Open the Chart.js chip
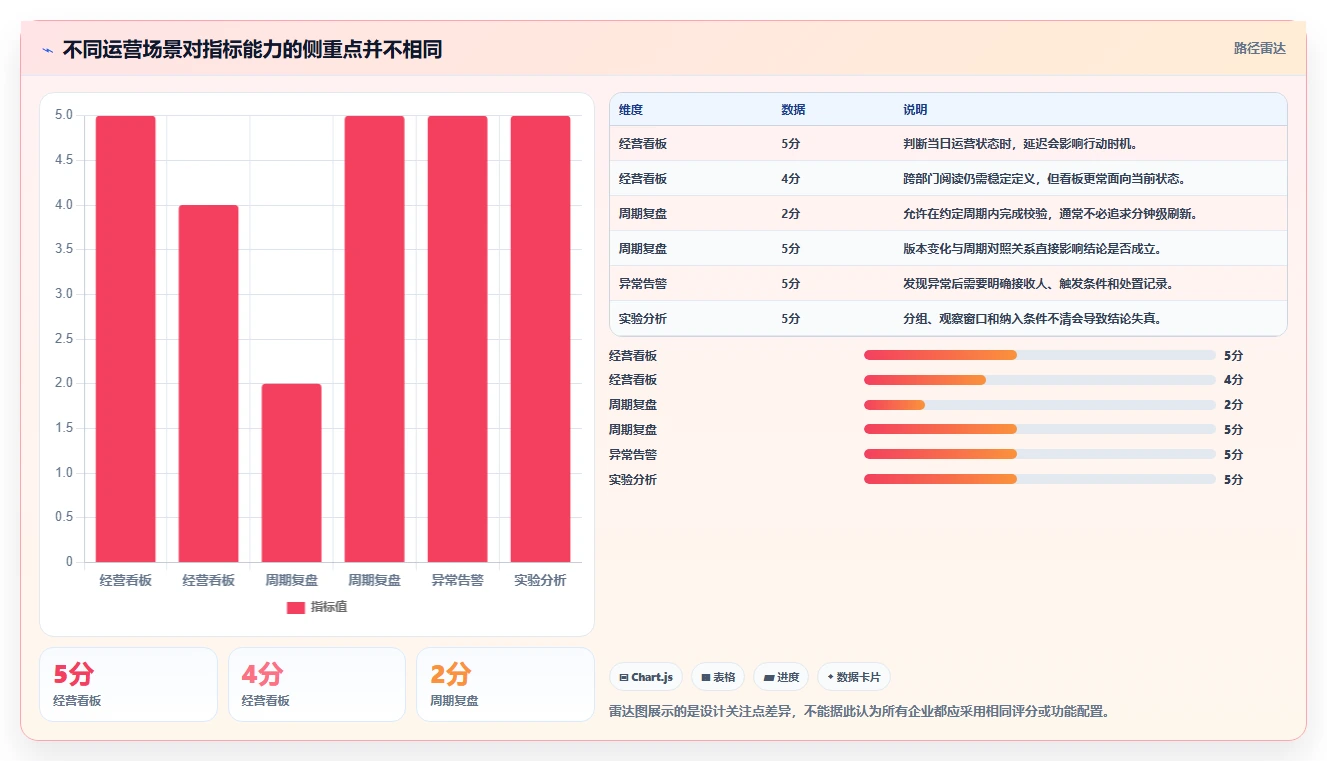Viewport: 1327px width, 761px height. pyautogui.click(x=646, y=677)
